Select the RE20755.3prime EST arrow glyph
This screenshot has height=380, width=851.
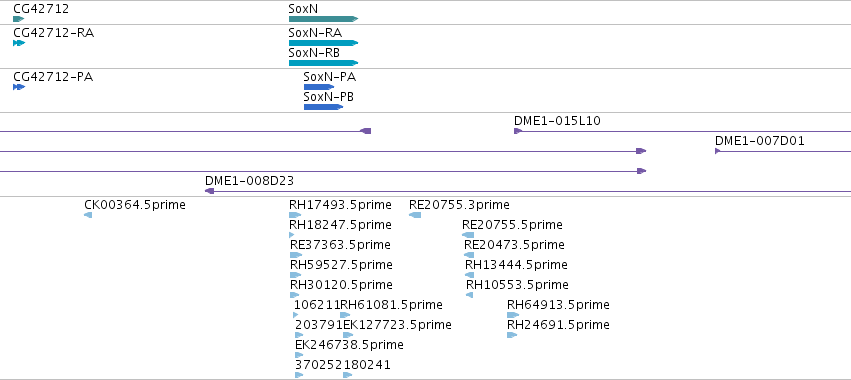pos(415,216)
